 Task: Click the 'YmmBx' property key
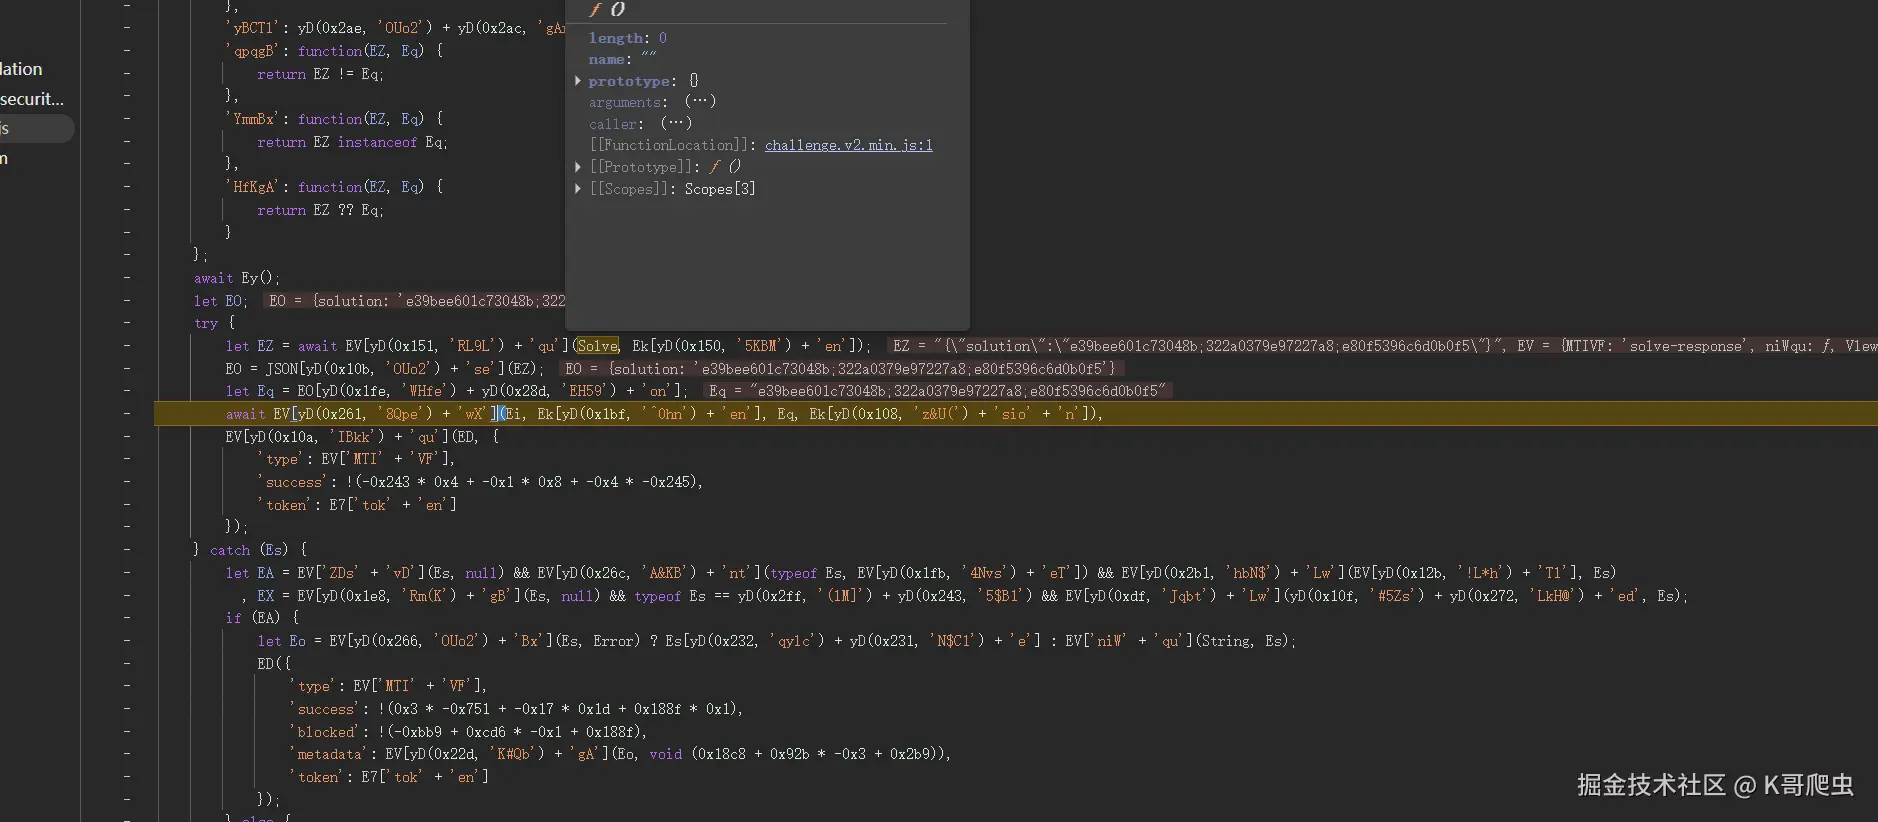coord(254,119)
